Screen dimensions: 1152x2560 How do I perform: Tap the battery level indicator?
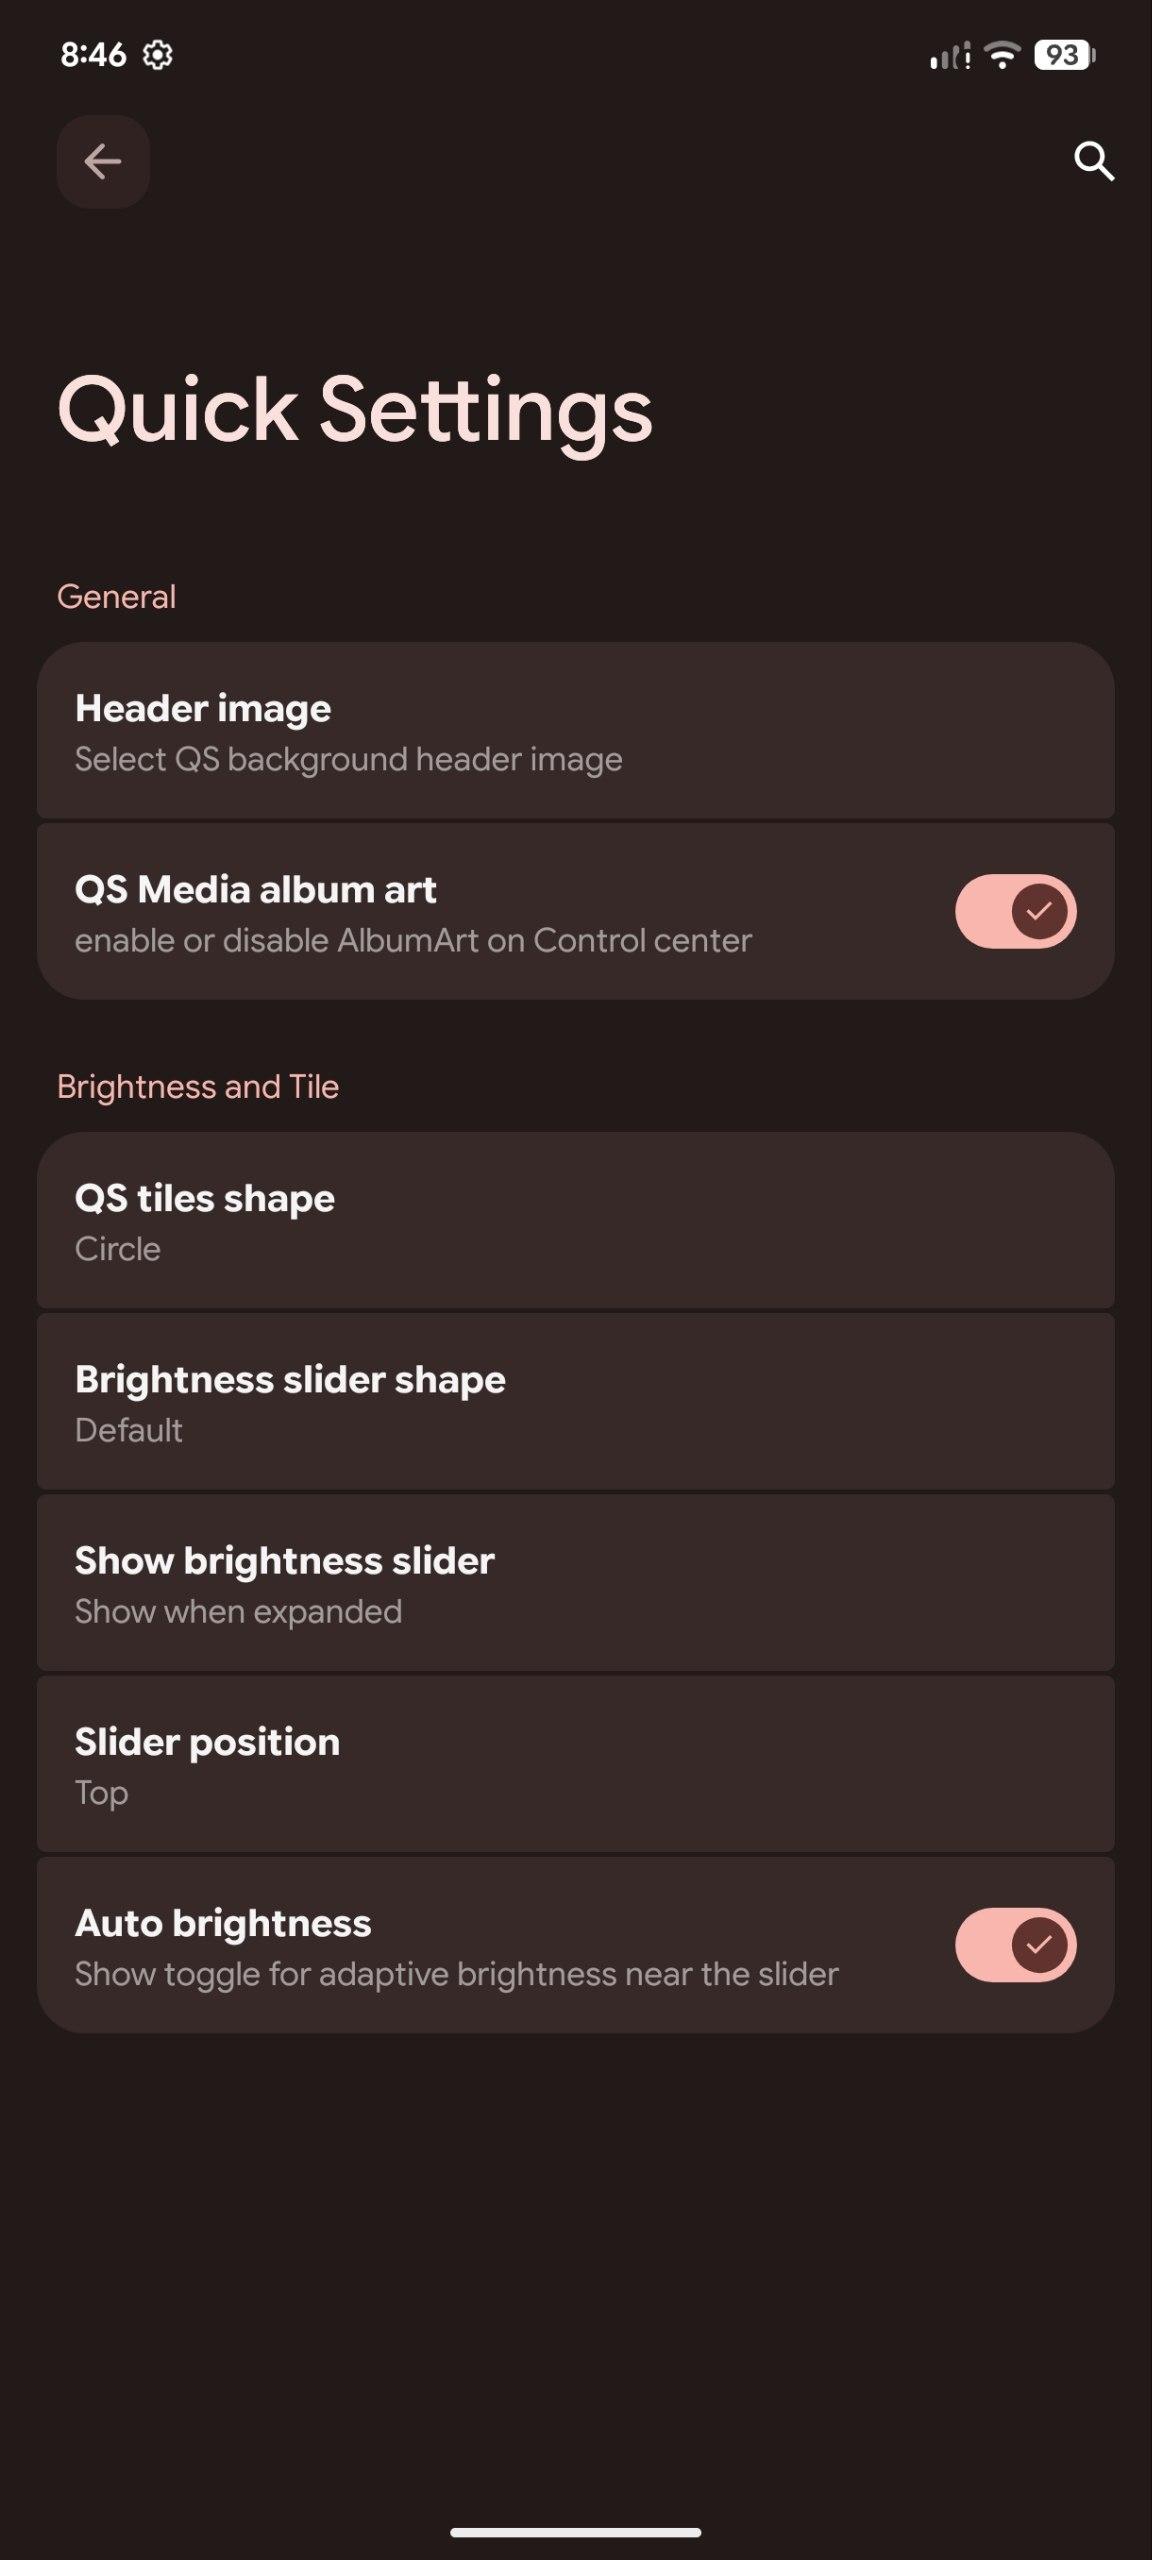point(1064,54)
